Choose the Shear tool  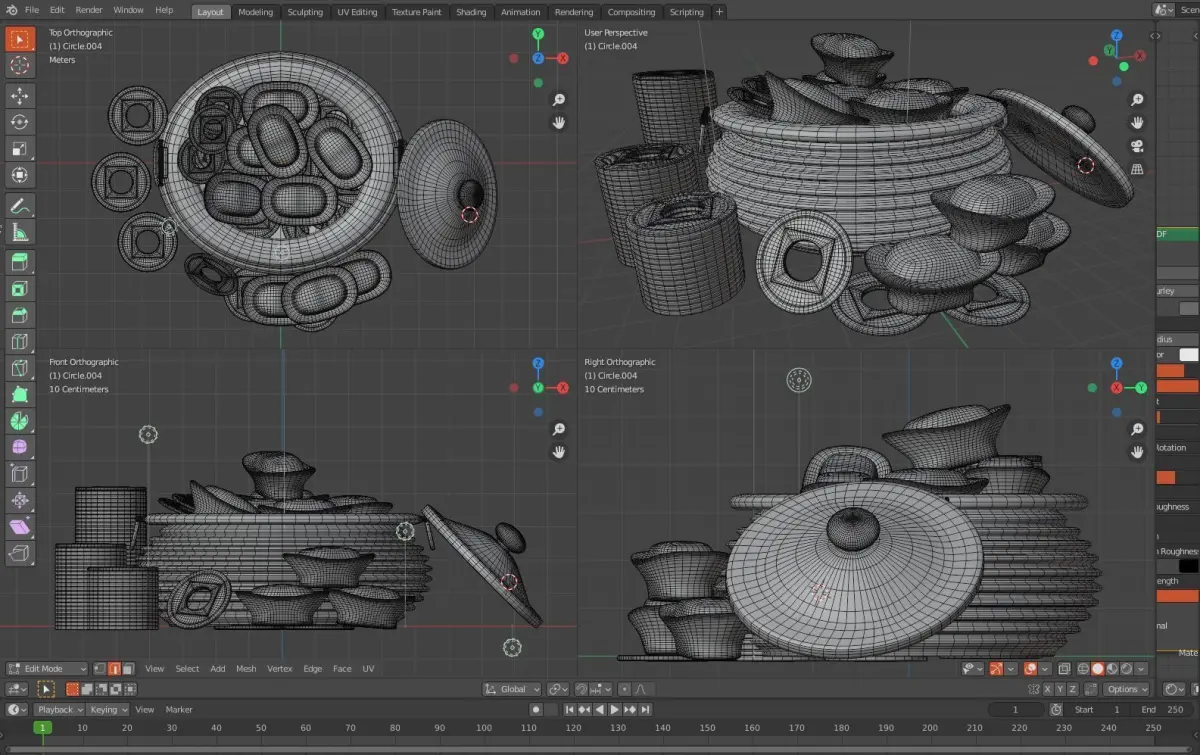click(19, 526)
